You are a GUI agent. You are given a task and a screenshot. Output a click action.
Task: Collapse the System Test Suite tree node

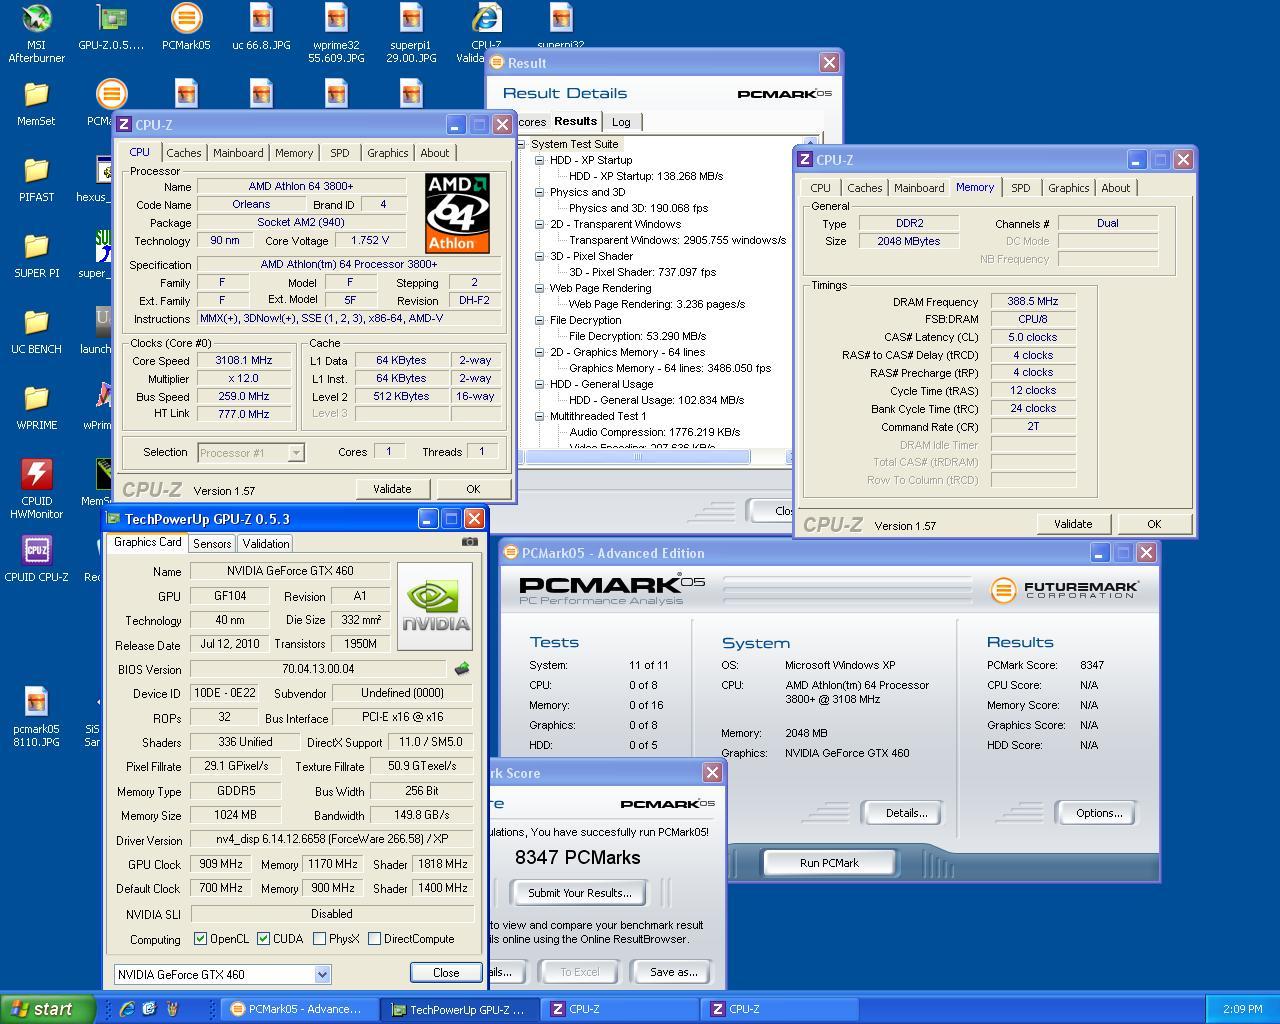(x=521, y=144)
